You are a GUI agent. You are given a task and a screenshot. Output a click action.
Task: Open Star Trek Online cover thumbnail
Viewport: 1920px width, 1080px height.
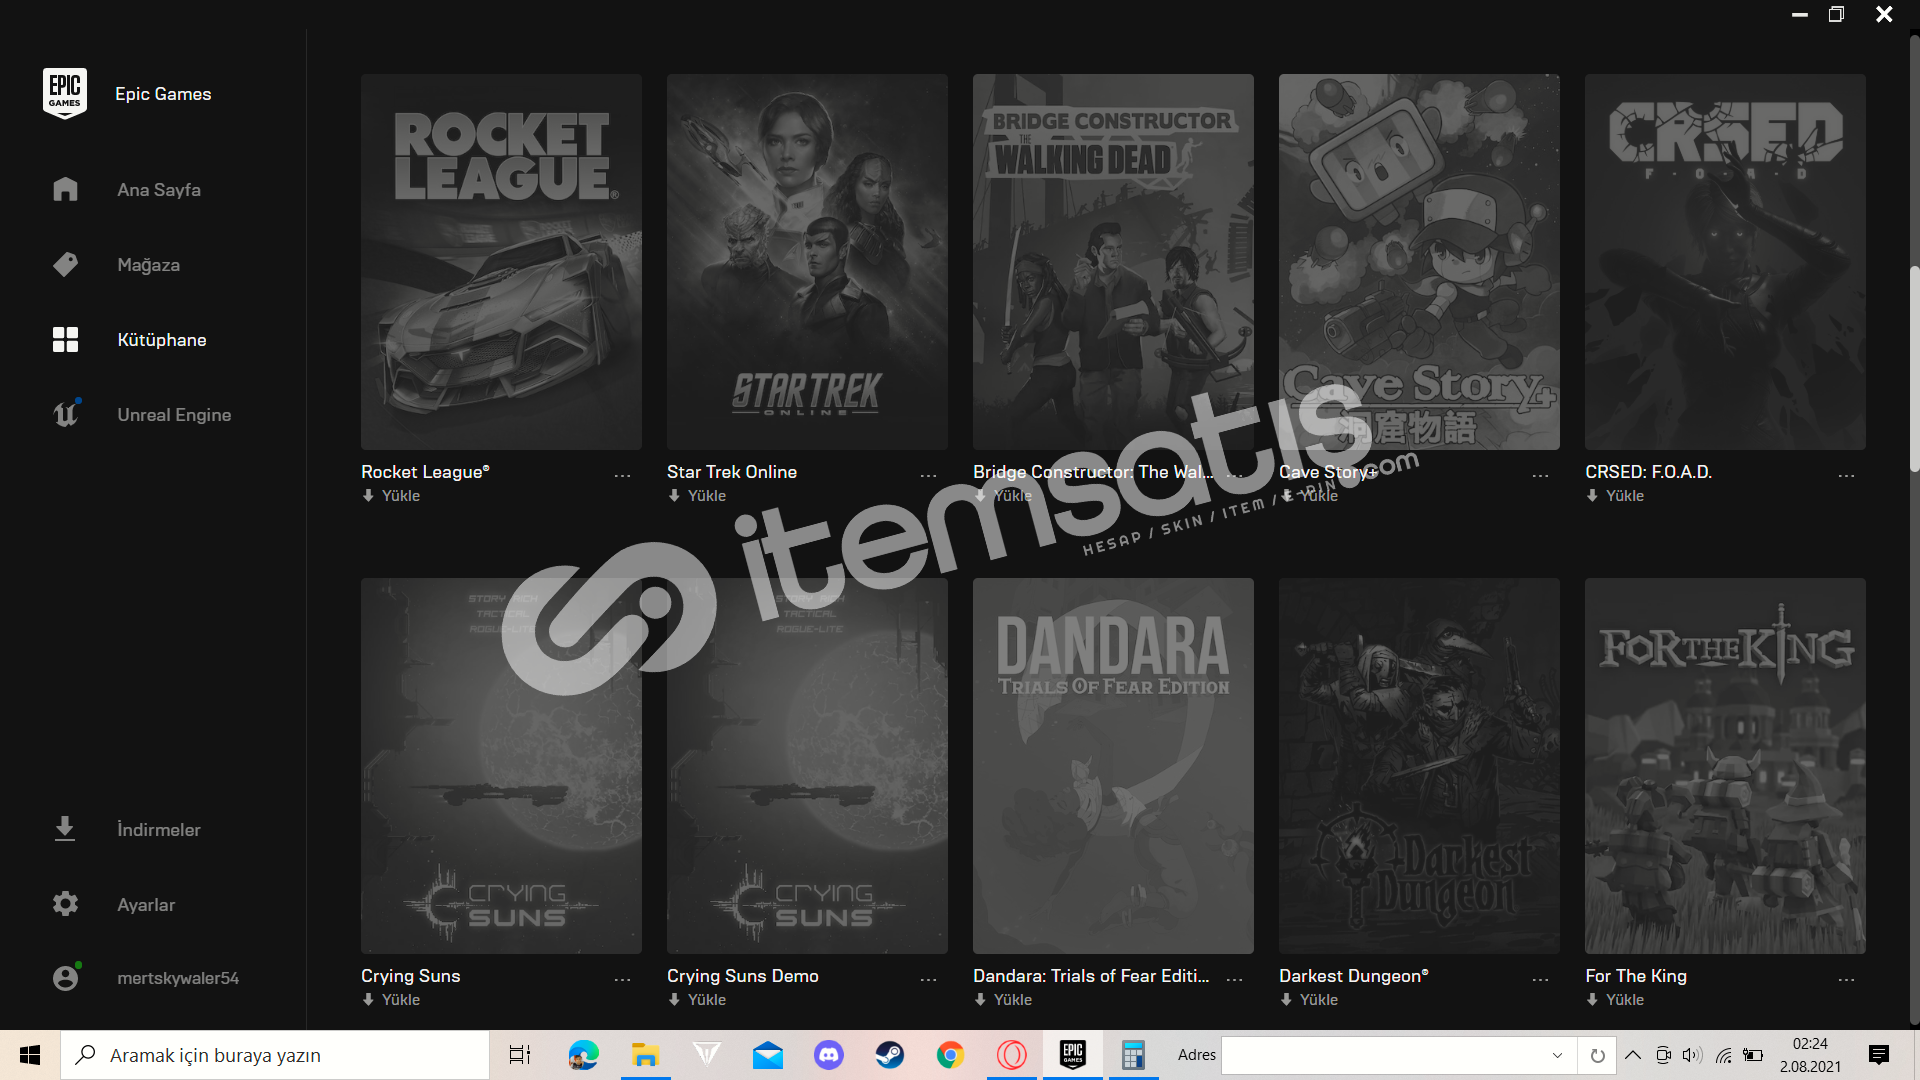coord(807,261)
